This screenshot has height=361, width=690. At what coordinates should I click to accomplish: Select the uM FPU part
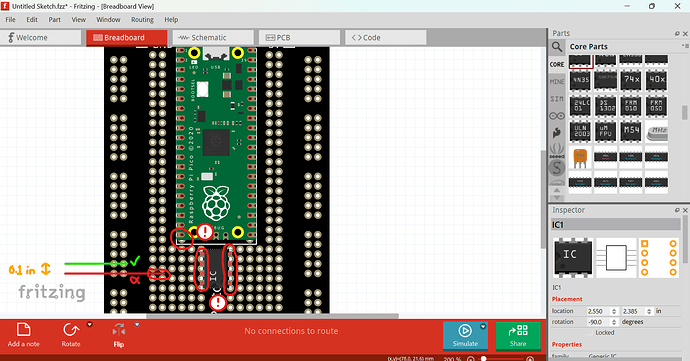(x=606, y=132)
